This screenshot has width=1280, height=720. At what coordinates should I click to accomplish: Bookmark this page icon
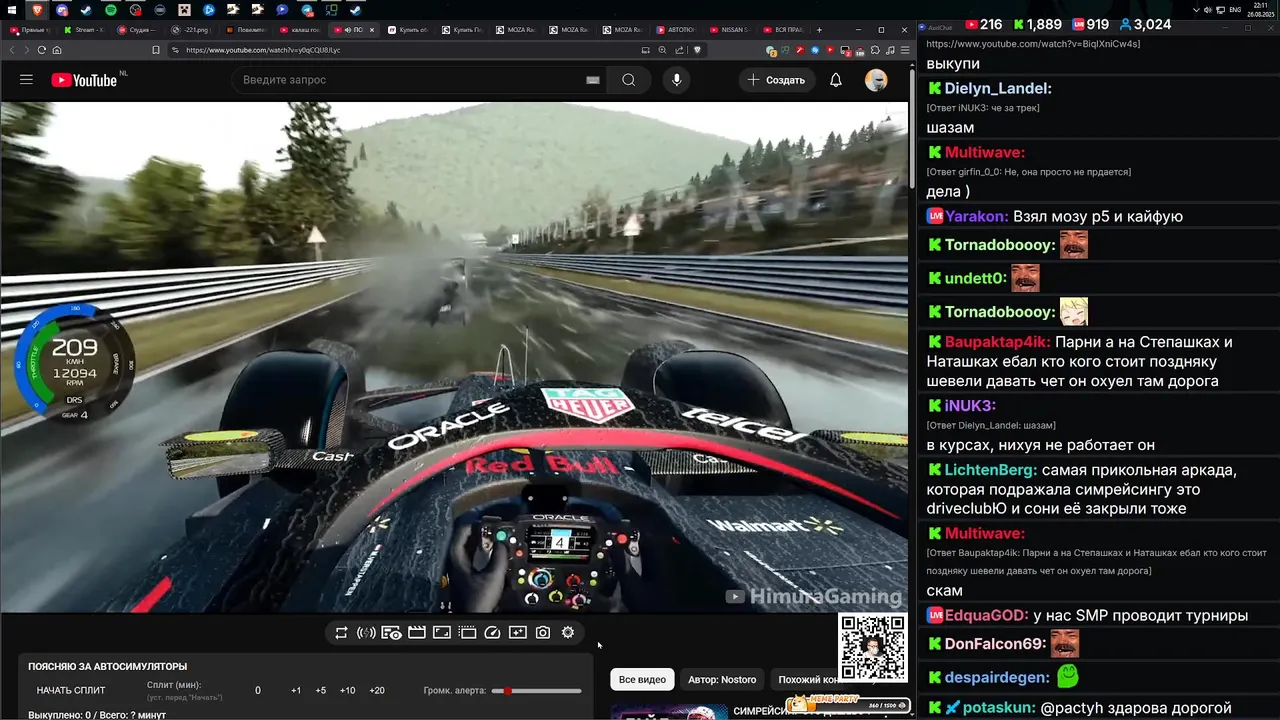pos(155,50)
